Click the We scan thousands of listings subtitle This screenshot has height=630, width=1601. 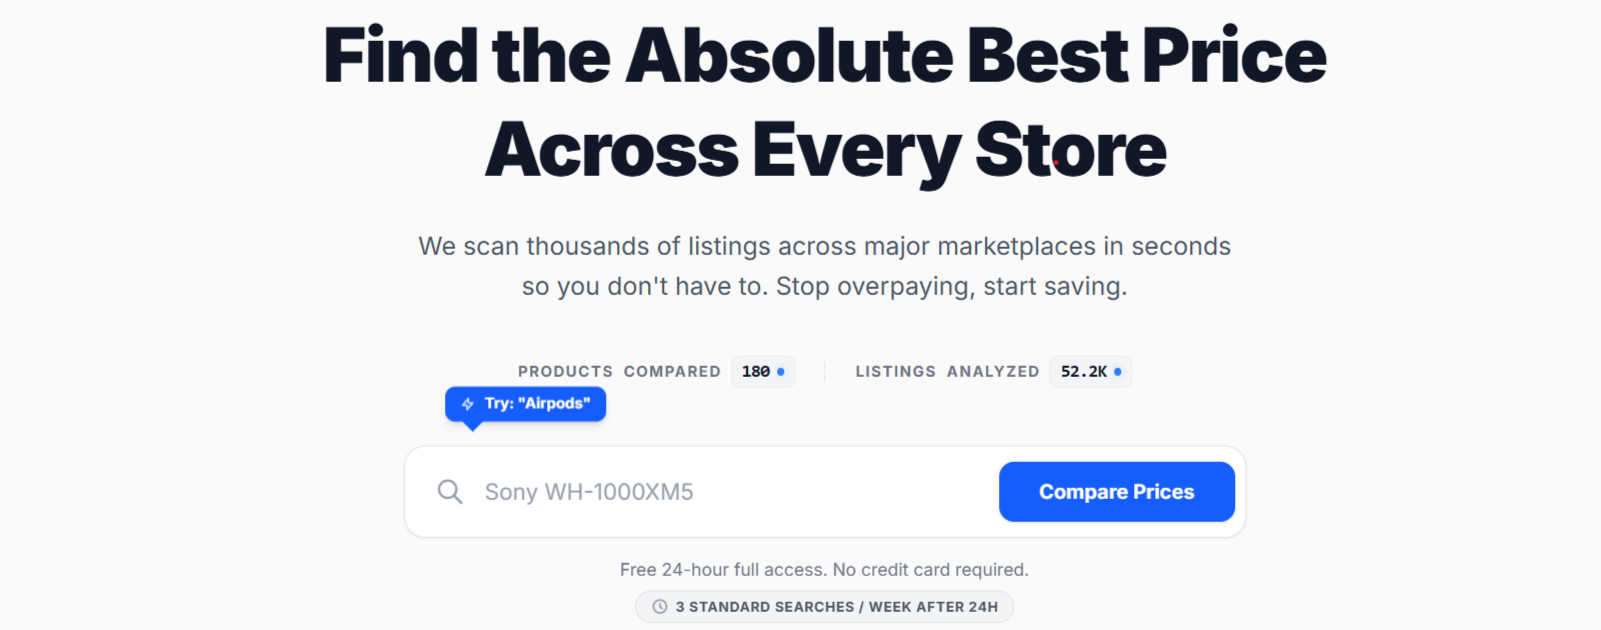click(825, 266)
